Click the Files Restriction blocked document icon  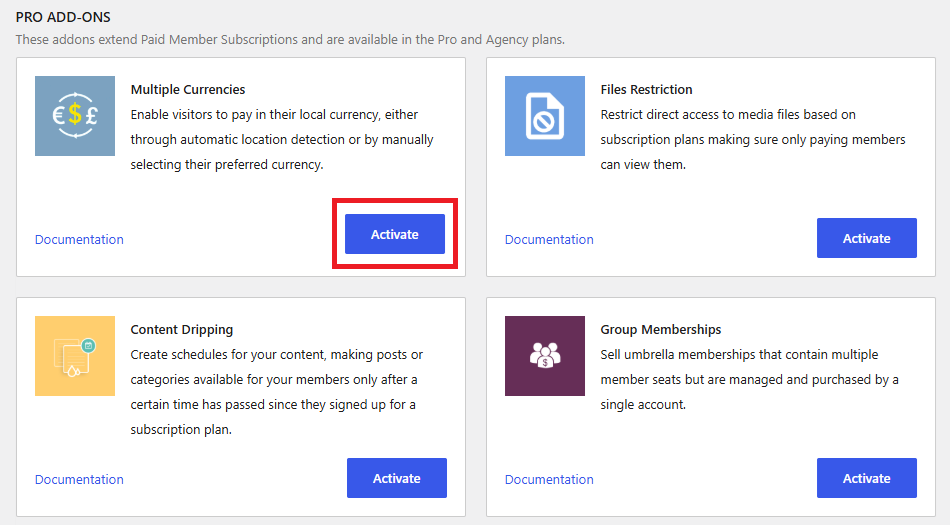(x=545, y=116)
